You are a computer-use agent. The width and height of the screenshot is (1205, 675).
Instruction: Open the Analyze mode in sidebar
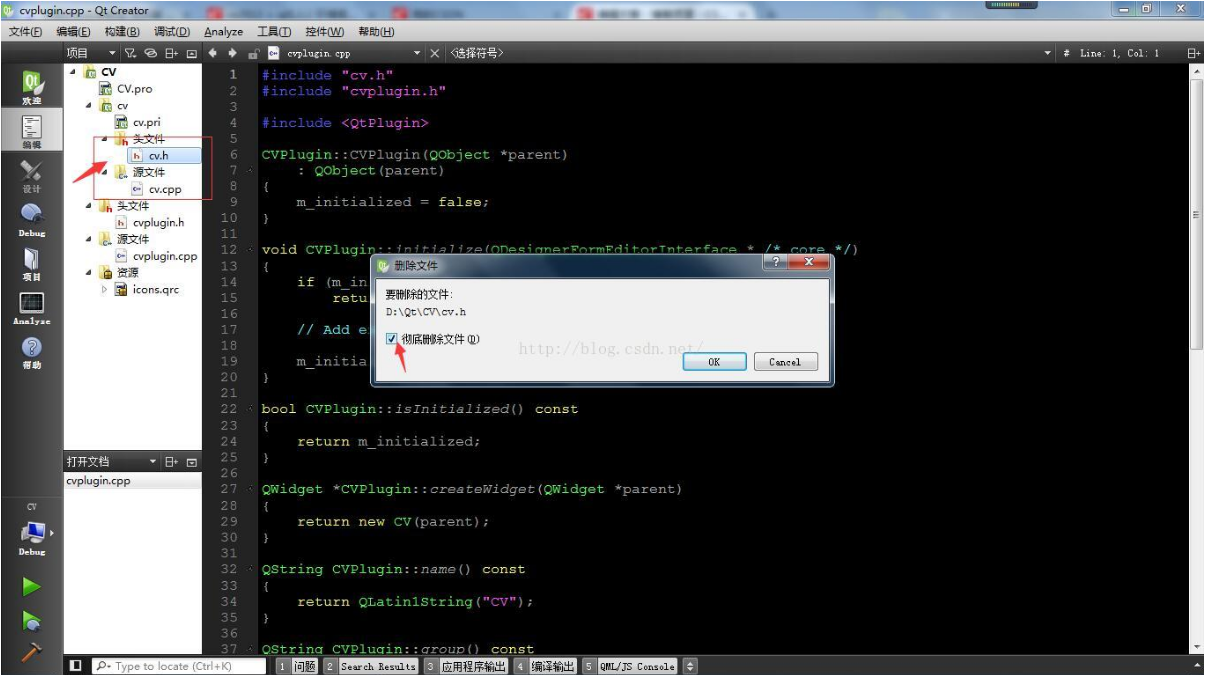coord(32,308)
